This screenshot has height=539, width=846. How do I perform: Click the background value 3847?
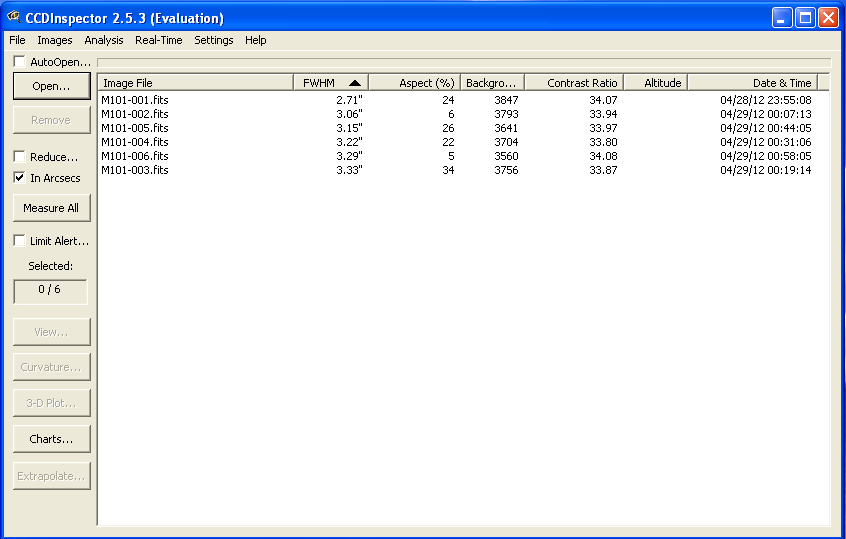point(506,100)
